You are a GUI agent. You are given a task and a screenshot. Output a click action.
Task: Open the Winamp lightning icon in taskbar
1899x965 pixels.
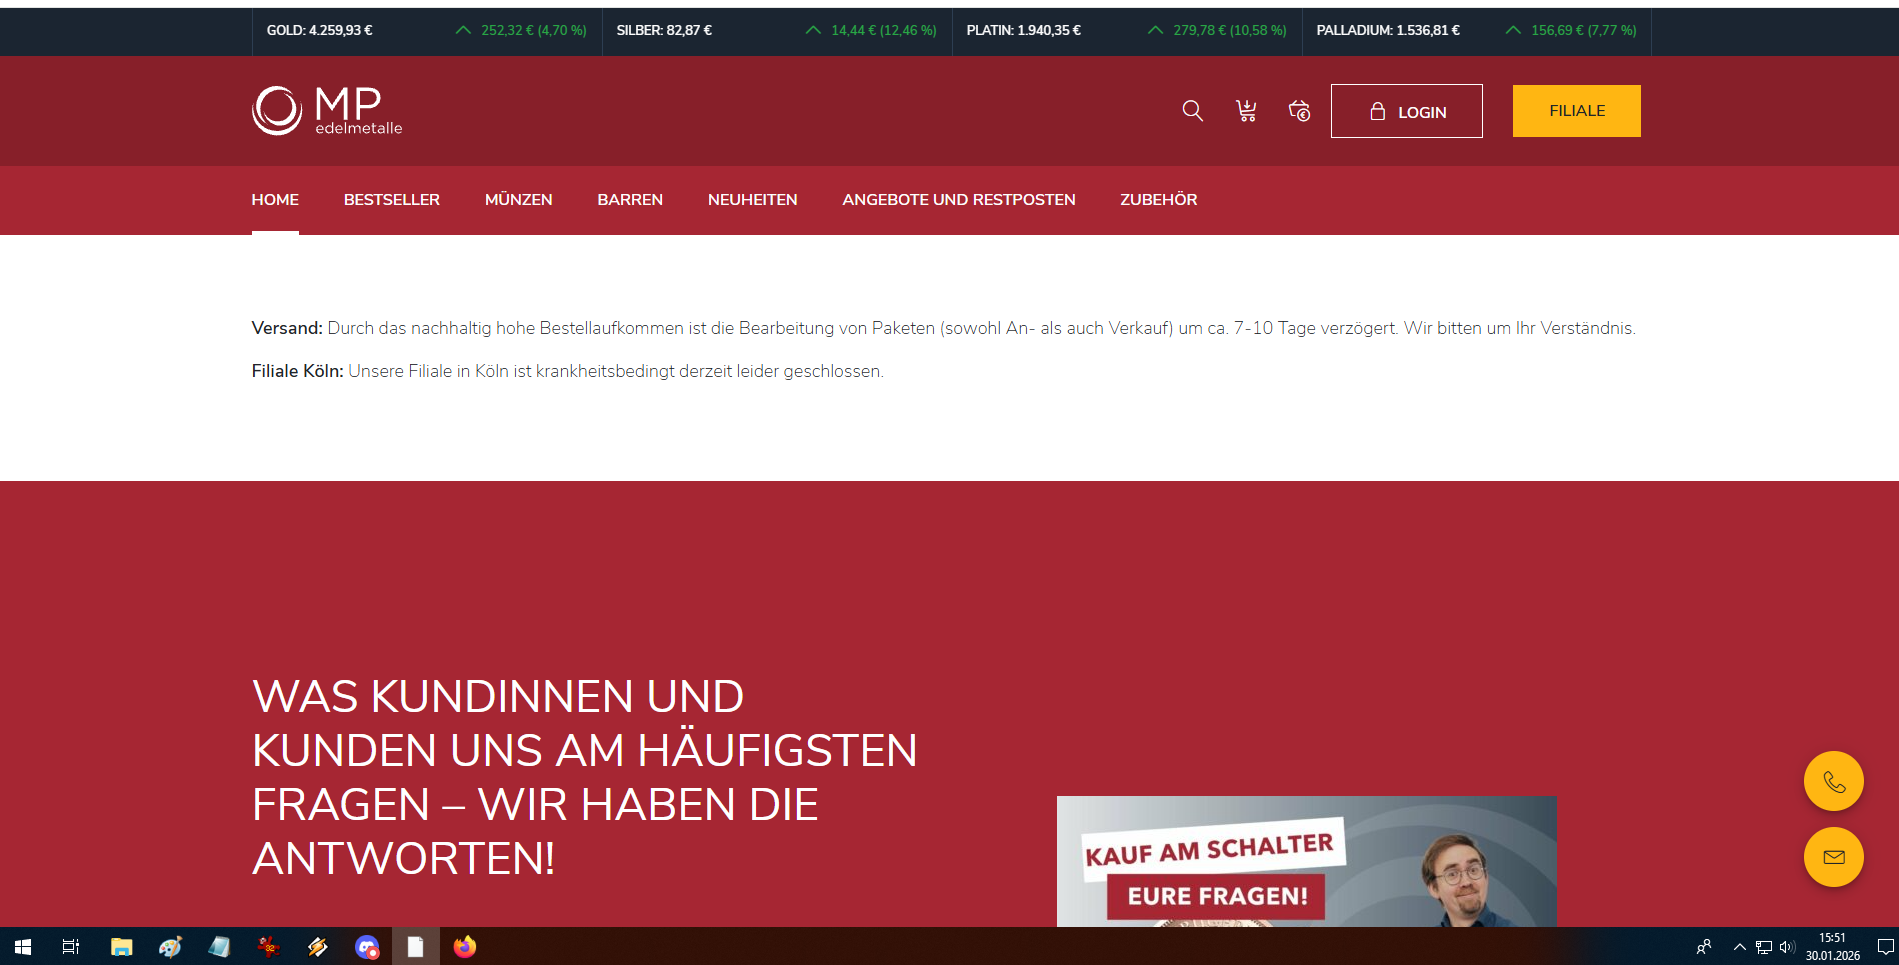[317, 946]
